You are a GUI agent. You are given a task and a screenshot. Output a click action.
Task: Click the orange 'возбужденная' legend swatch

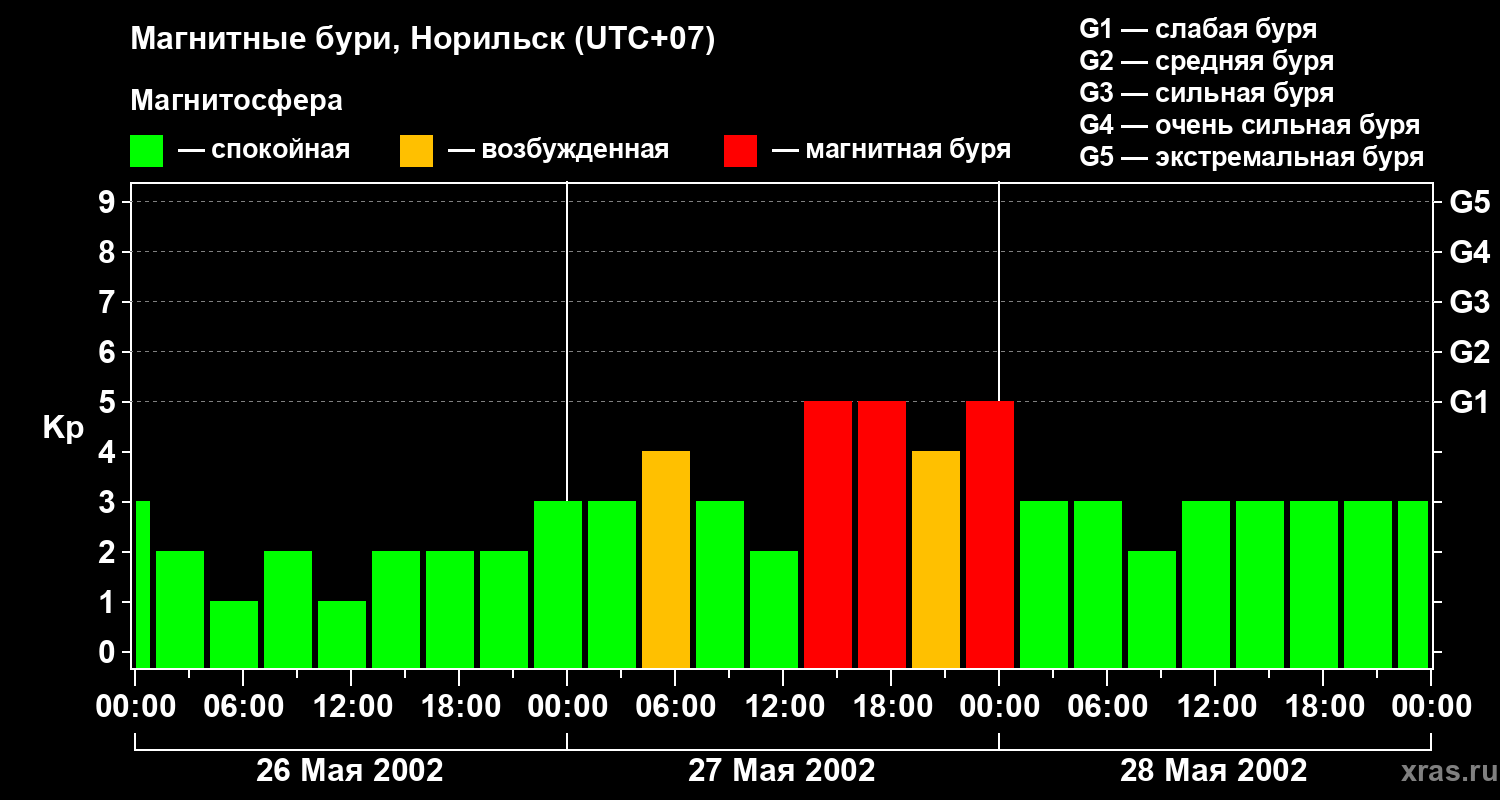pos(417,151)
